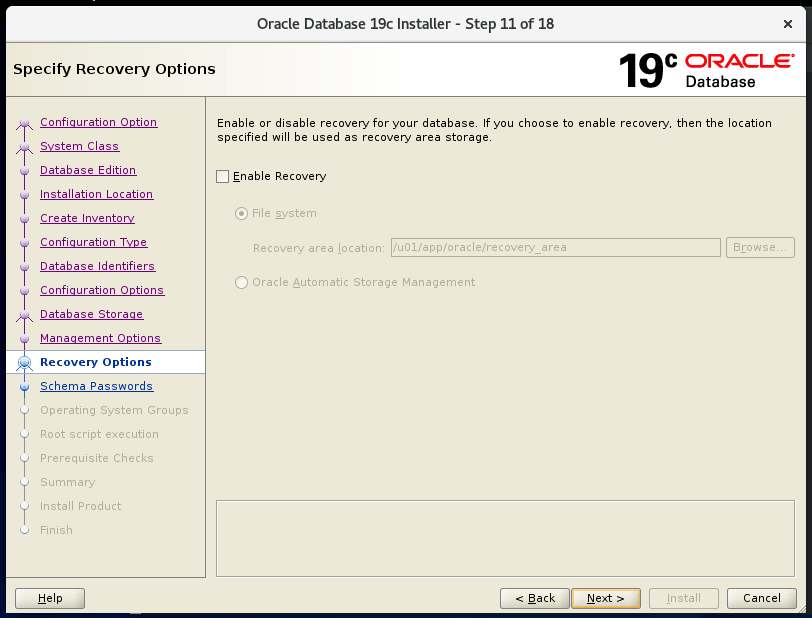Open Configuration Type step link
The image size is (812, 618).
(x=93, y=242)
